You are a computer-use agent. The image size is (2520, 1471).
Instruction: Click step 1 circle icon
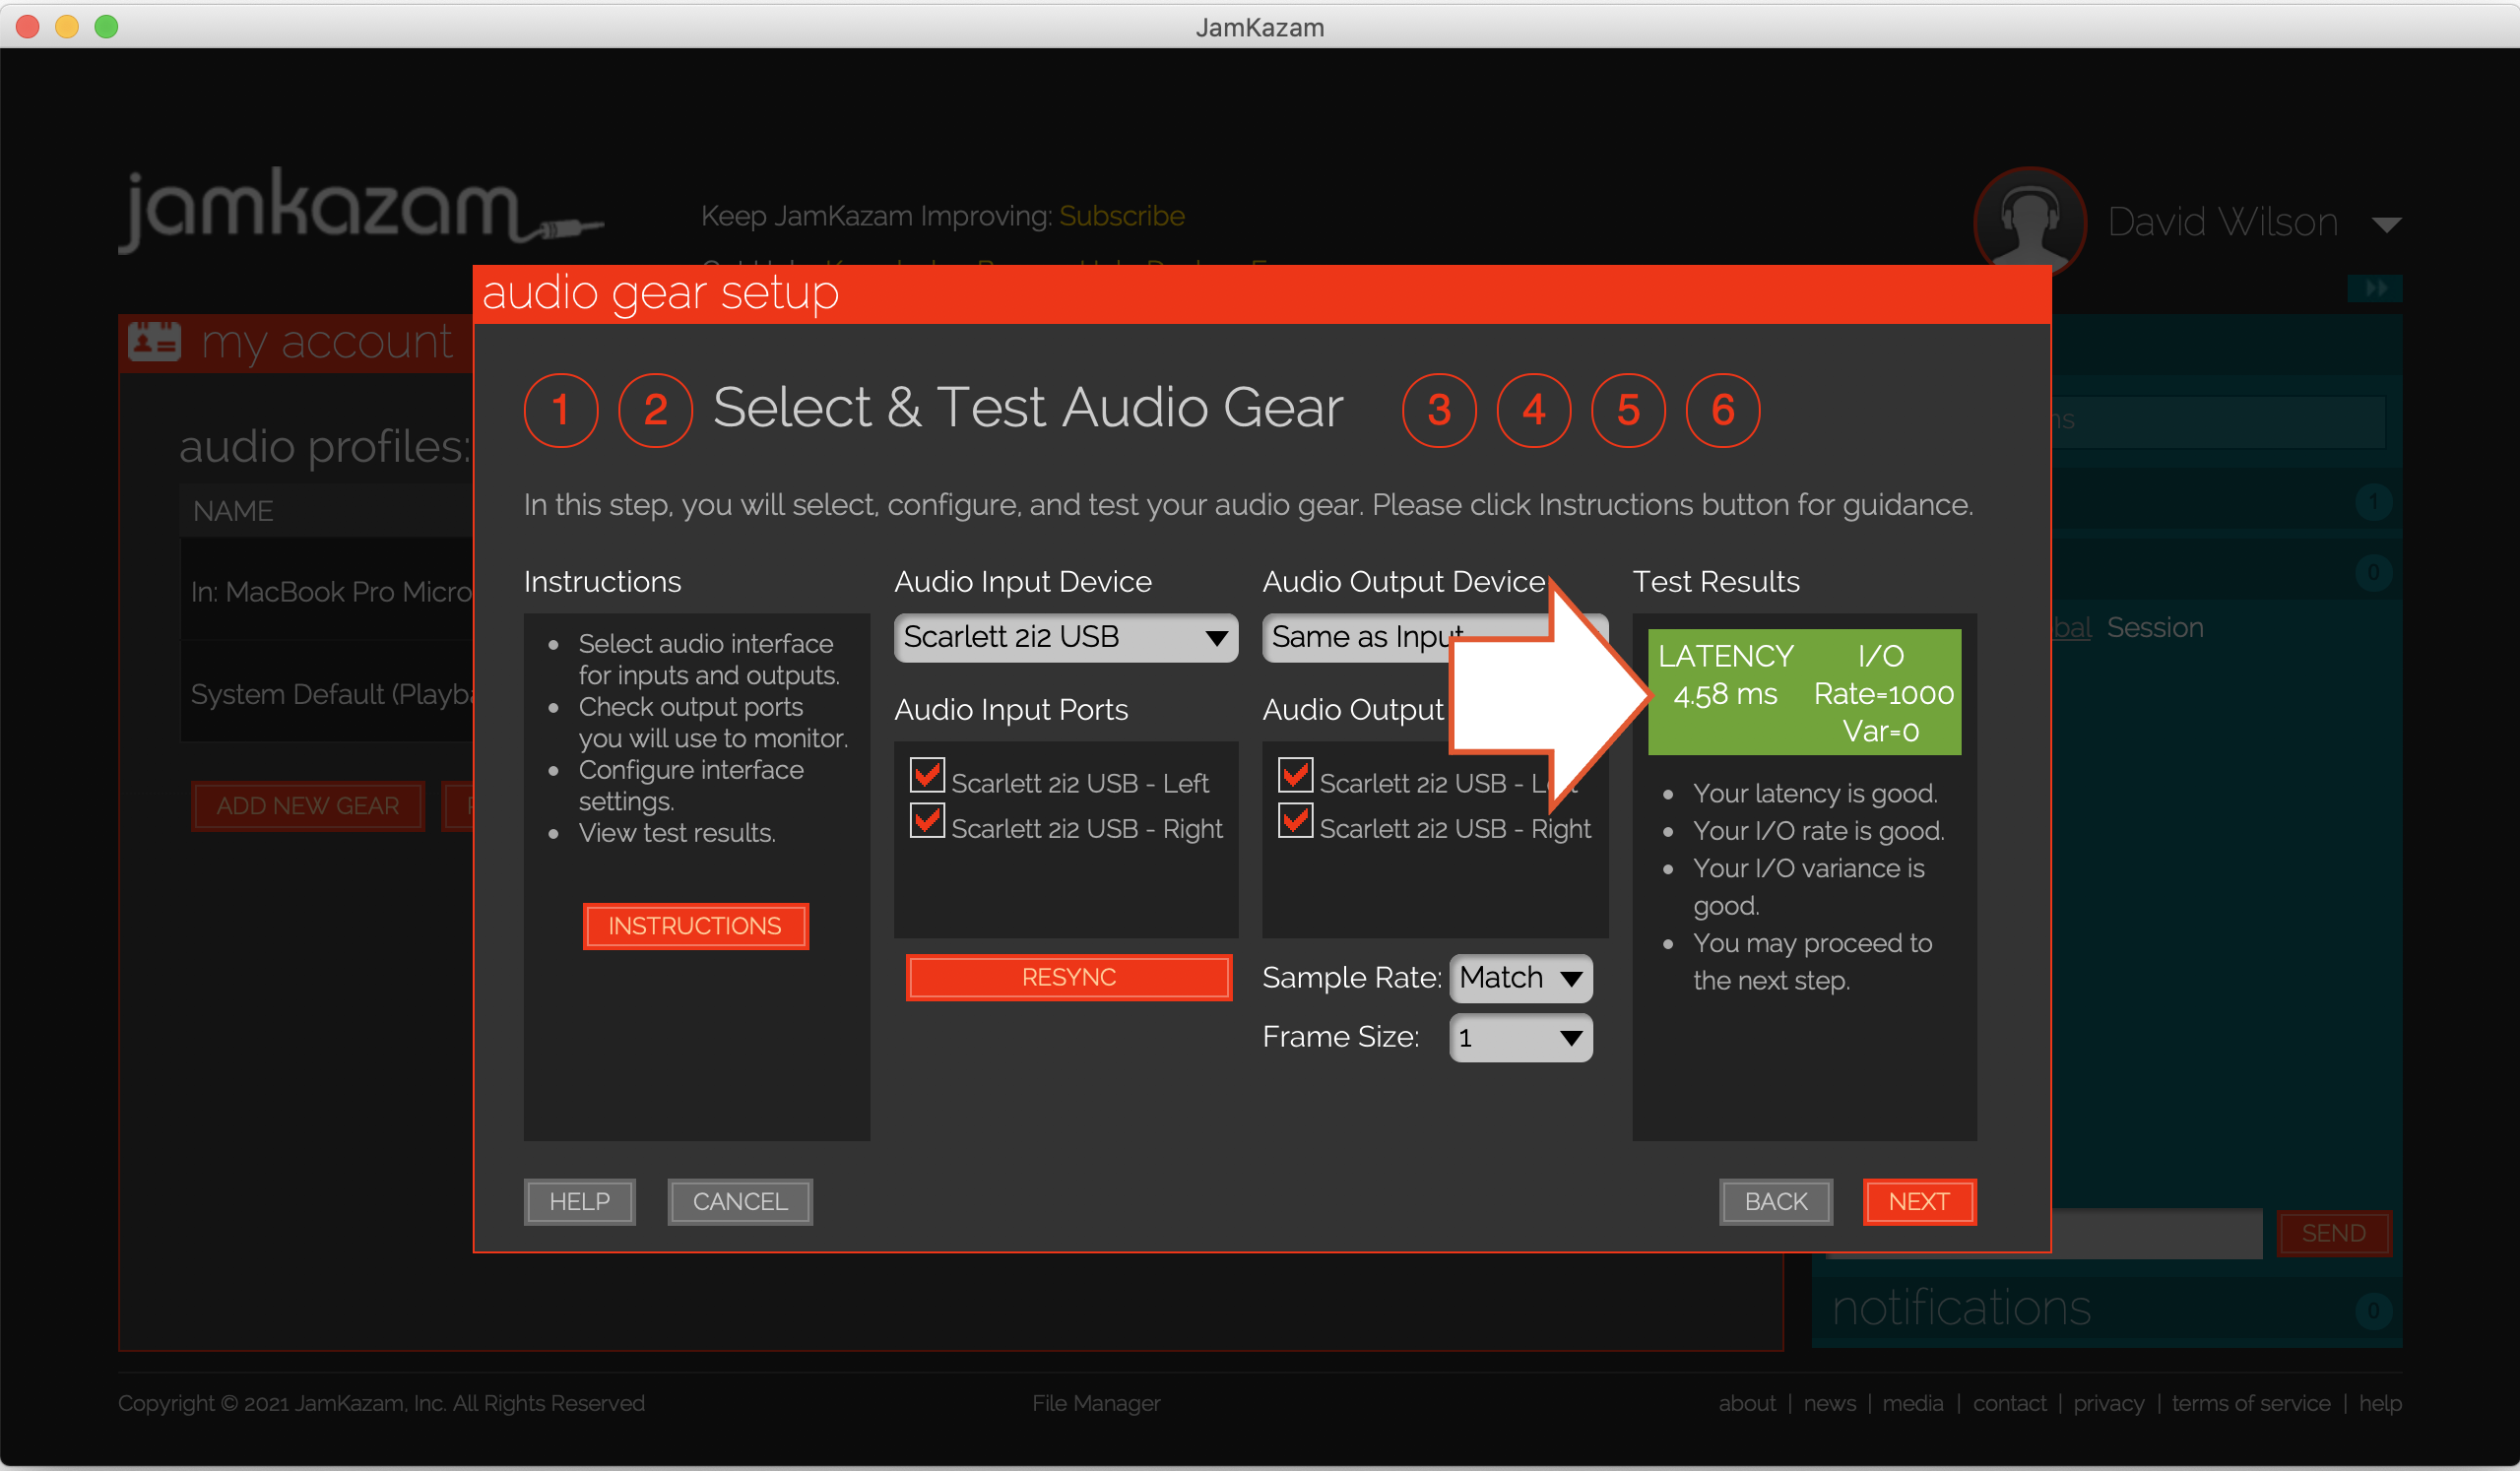click(561, 411)
